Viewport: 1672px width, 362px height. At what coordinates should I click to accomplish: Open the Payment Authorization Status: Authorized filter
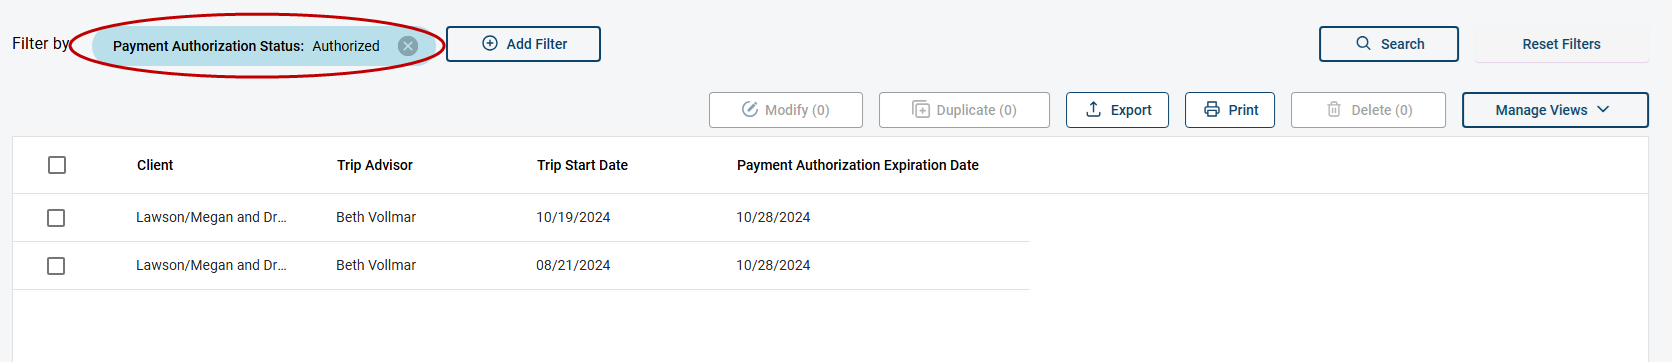[x=246, y=46]
